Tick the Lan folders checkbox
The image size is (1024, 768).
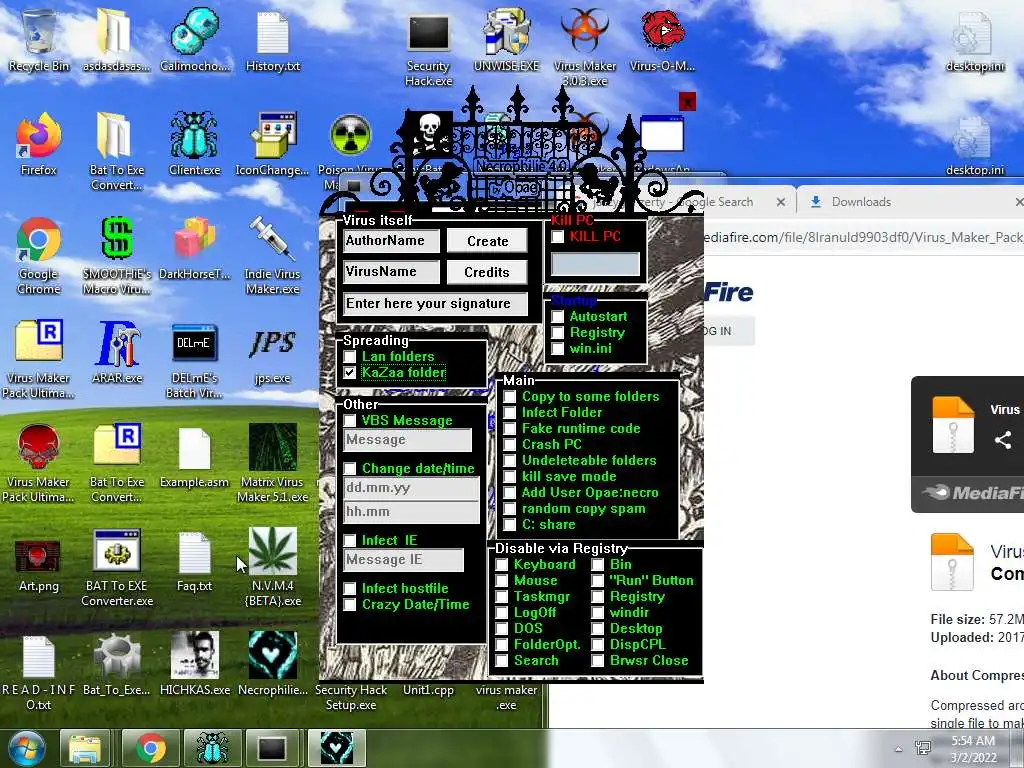[350, 357]
